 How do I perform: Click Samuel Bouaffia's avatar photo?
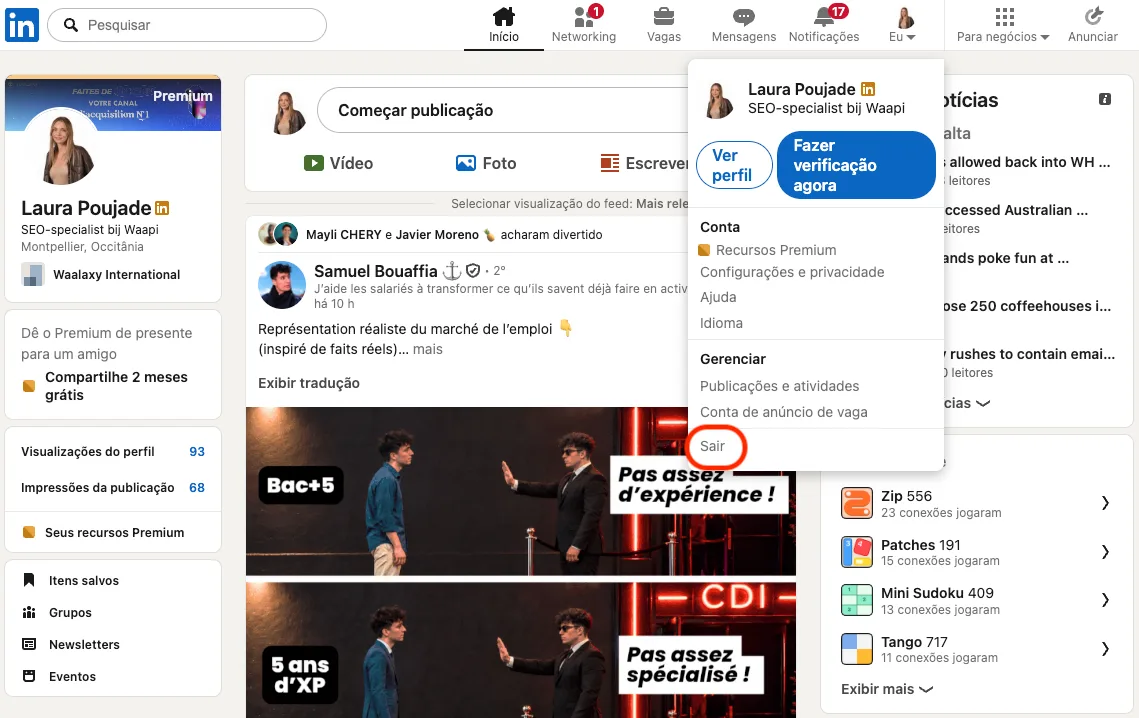(282, 285)
